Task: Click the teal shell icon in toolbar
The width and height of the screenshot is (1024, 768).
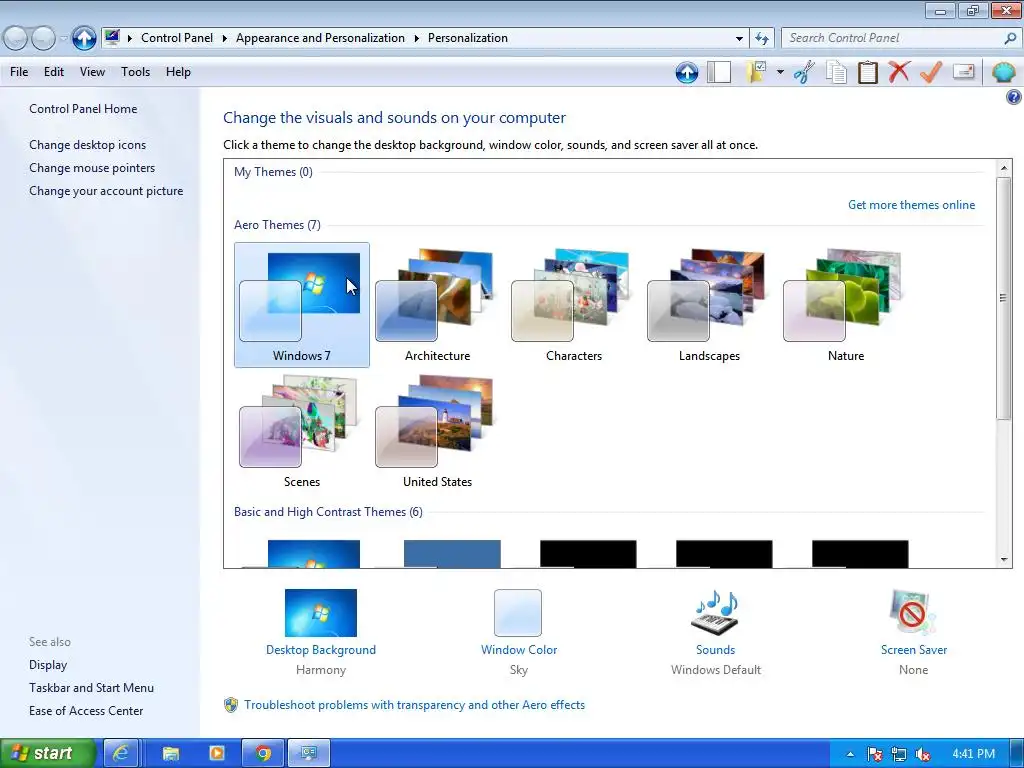Action: (x=1003, y=72)
